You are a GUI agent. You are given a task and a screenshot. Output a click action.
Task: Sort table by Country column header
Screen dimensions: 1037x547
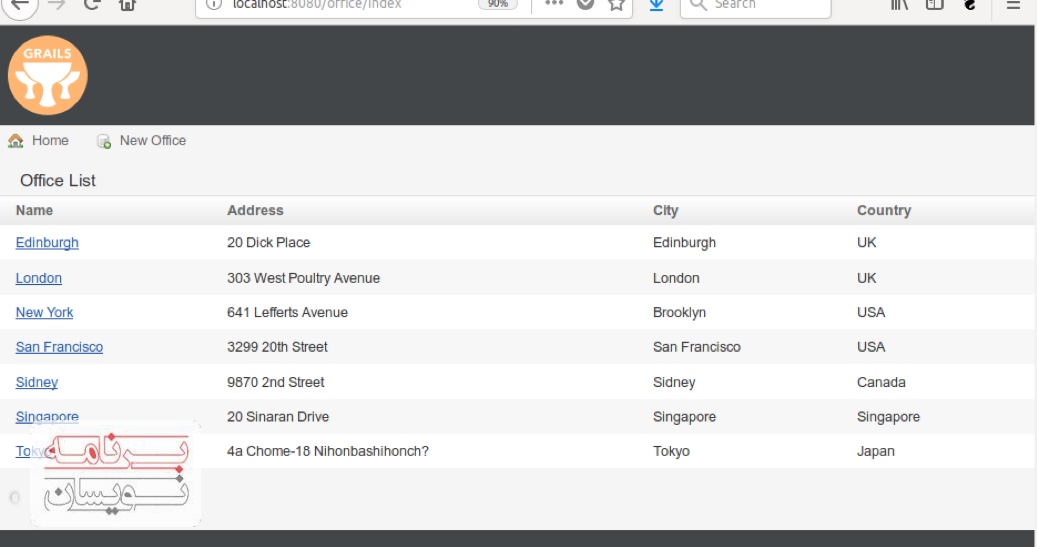pyautogui.click(x=884, y=211)
